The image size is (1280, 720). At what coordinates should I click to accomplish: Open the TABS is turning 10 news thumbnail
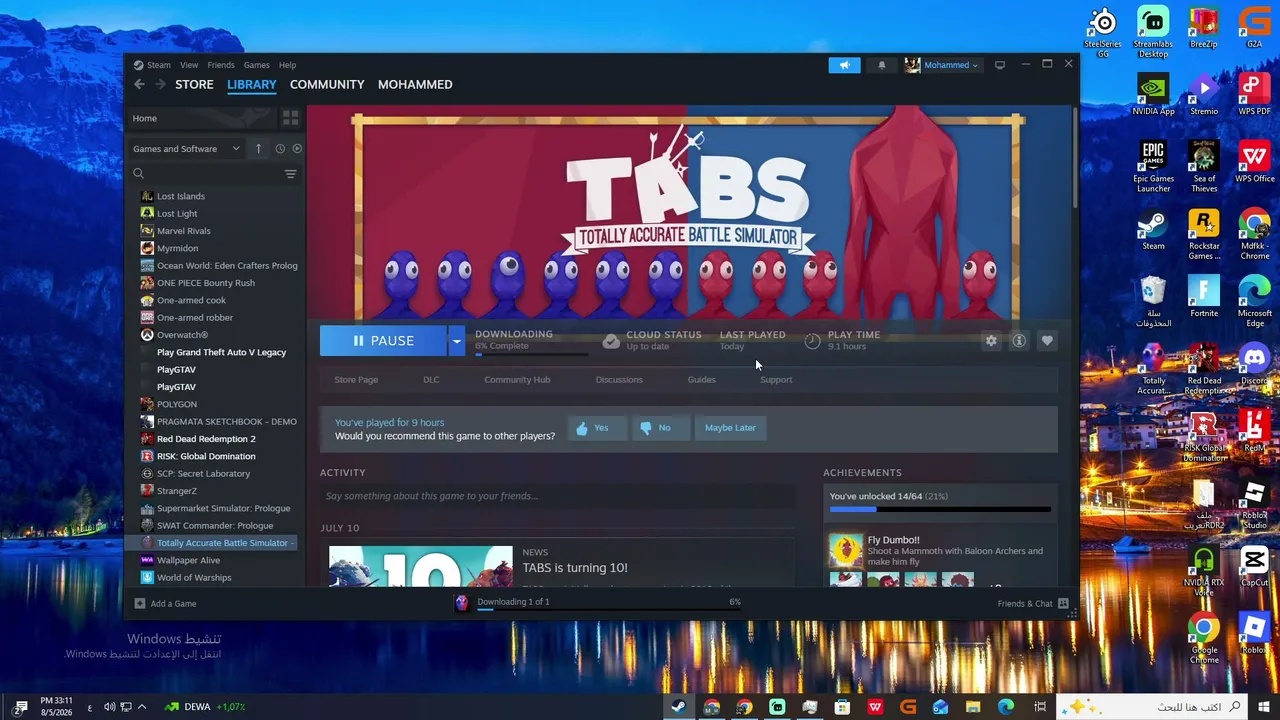pyautogui.click(x=421, y=566)
